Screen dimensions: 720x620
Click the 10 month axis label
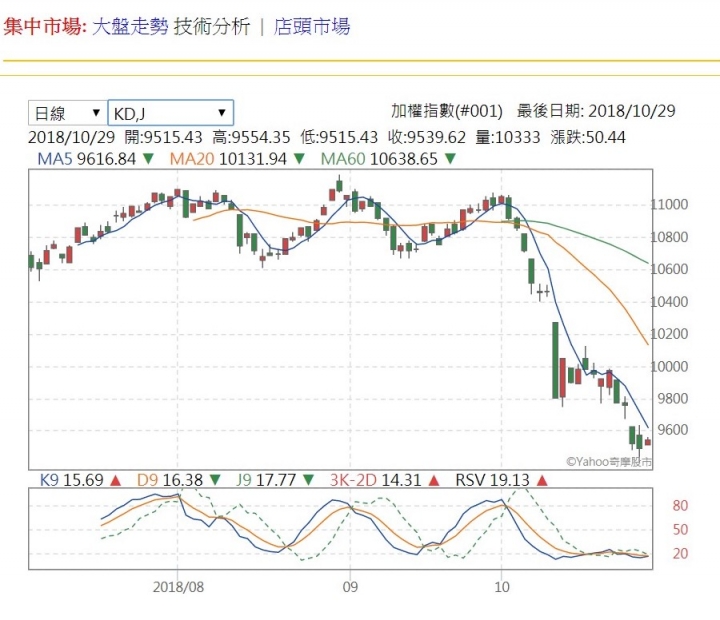502,587
